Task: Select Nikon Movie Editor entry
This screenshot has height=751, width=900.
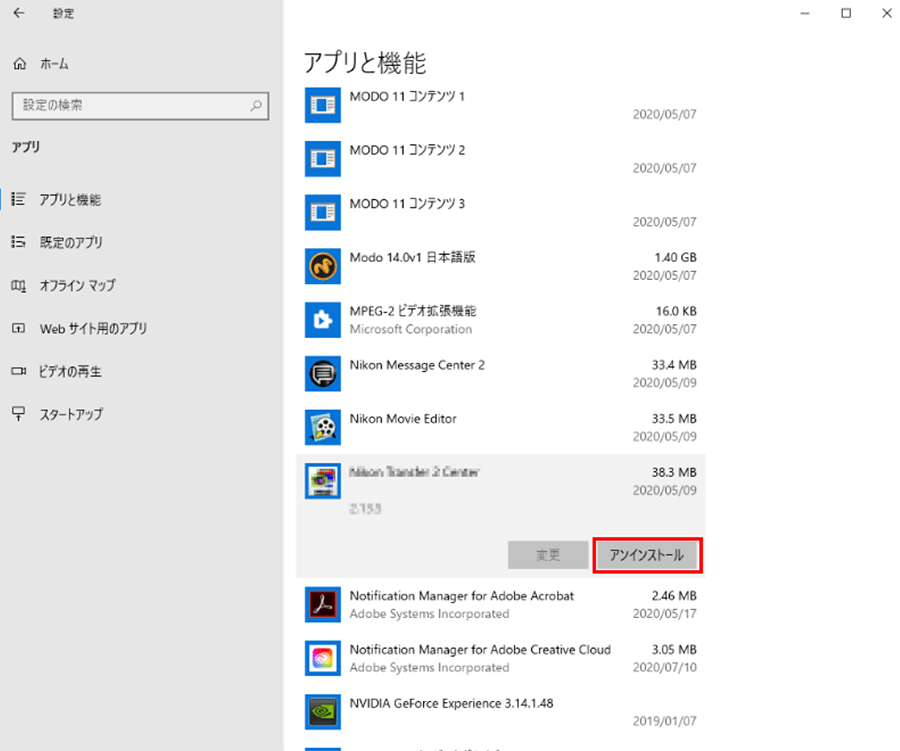Action: [x=501, y=427]
